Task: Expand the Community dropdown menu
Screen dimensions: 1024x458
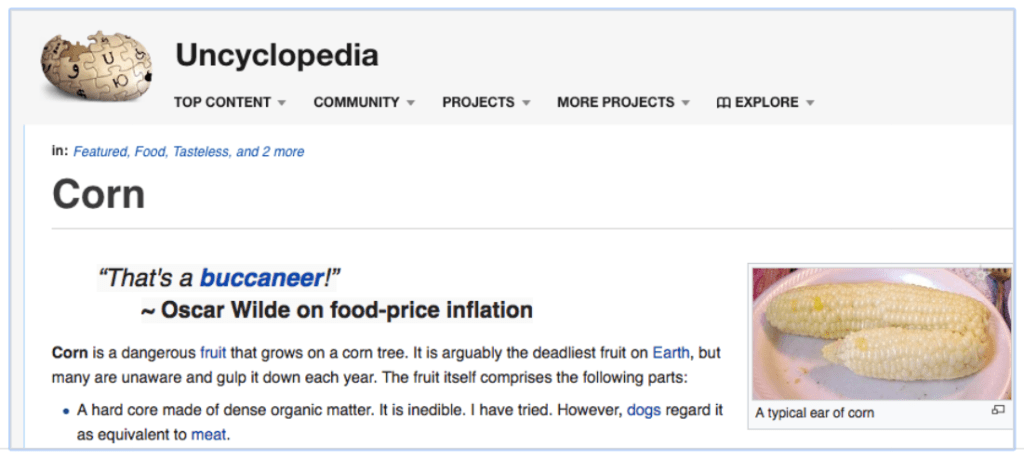Action: tap(364, 102)
